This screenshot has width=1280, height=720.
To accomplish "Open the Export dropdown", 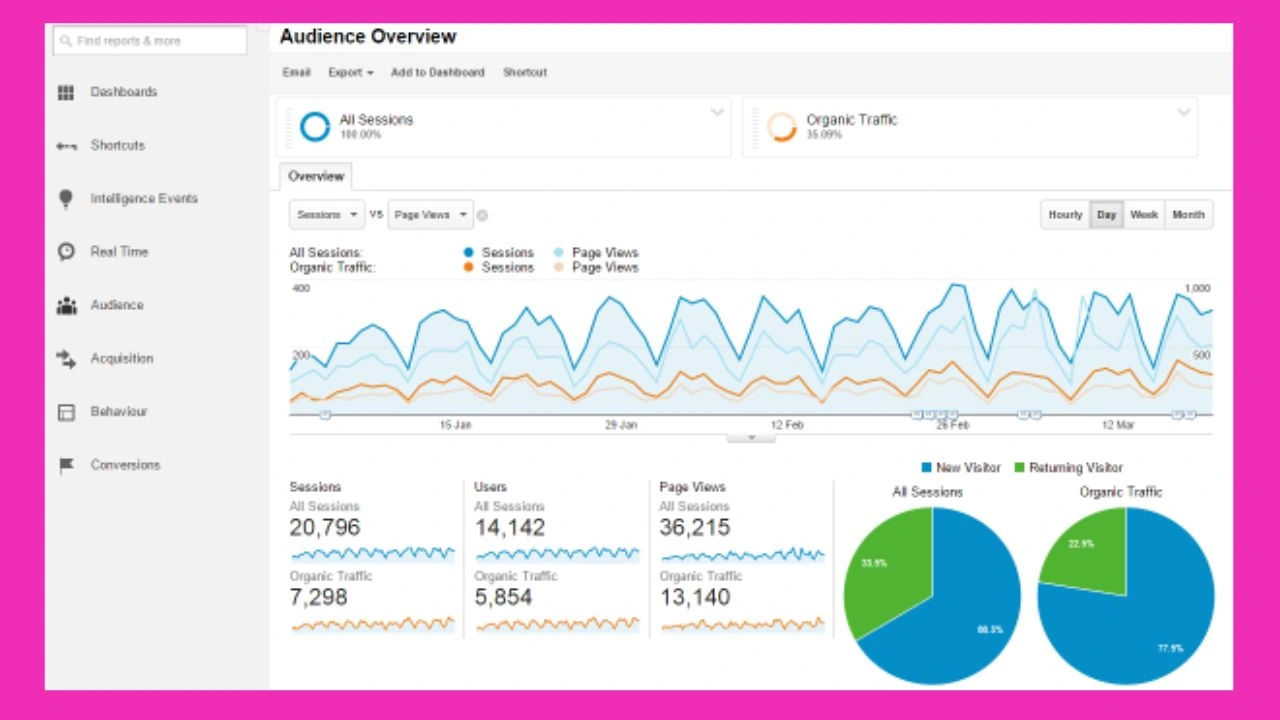I will coord(351,72).
